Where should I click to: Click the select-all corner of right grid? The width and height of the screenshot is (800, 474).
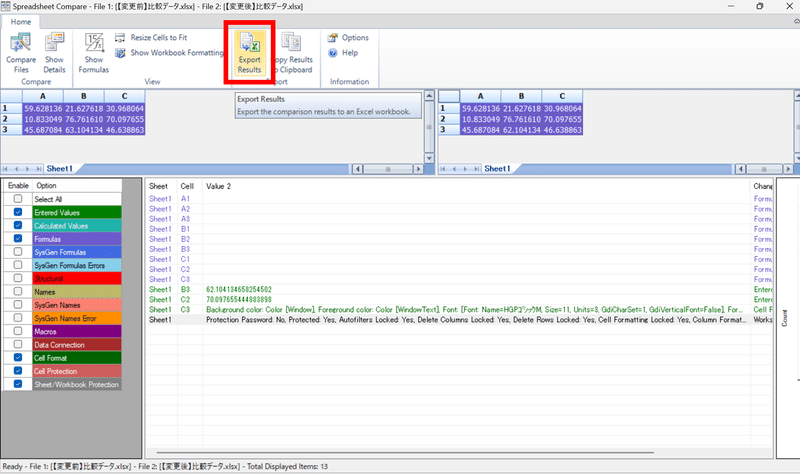point(449,96)
